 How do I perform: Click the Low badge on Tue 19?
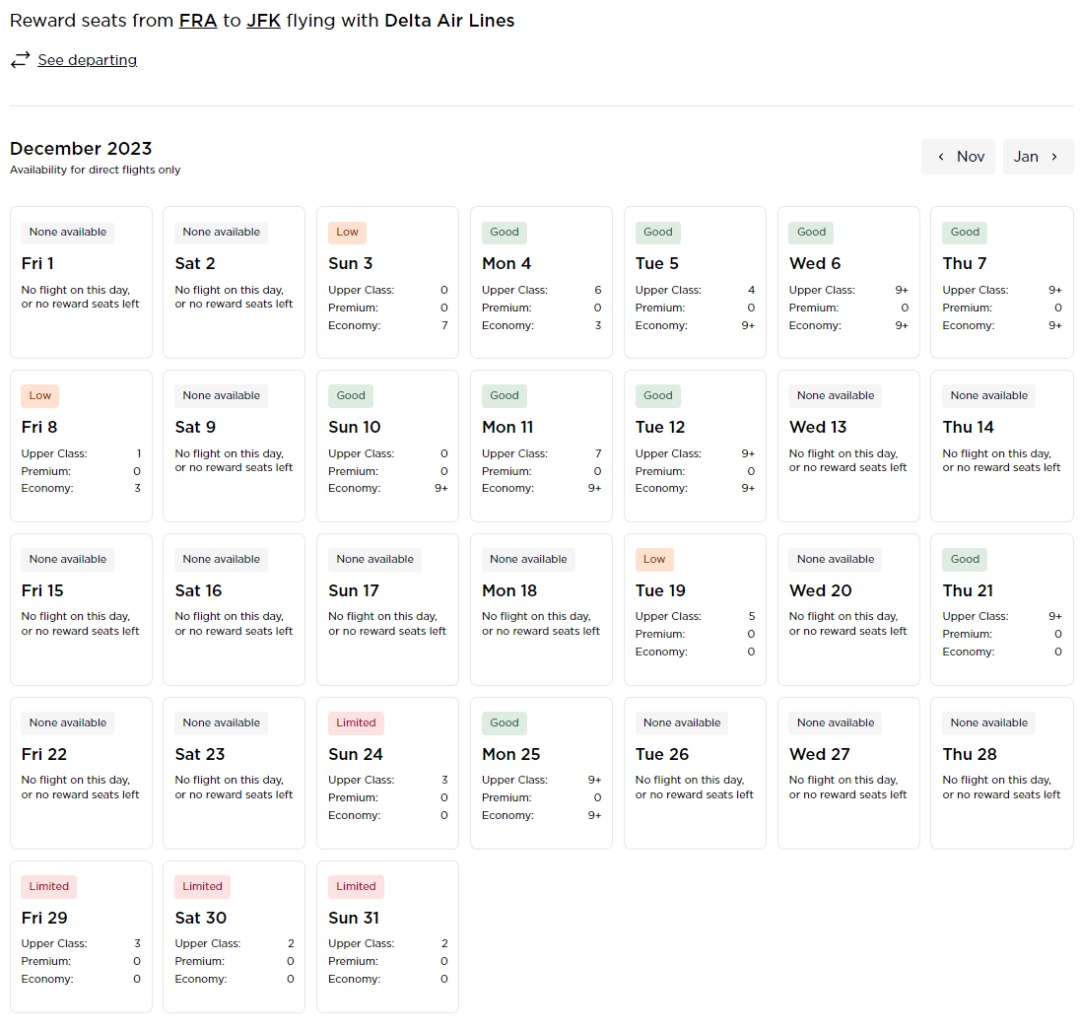tap(654, 559)
